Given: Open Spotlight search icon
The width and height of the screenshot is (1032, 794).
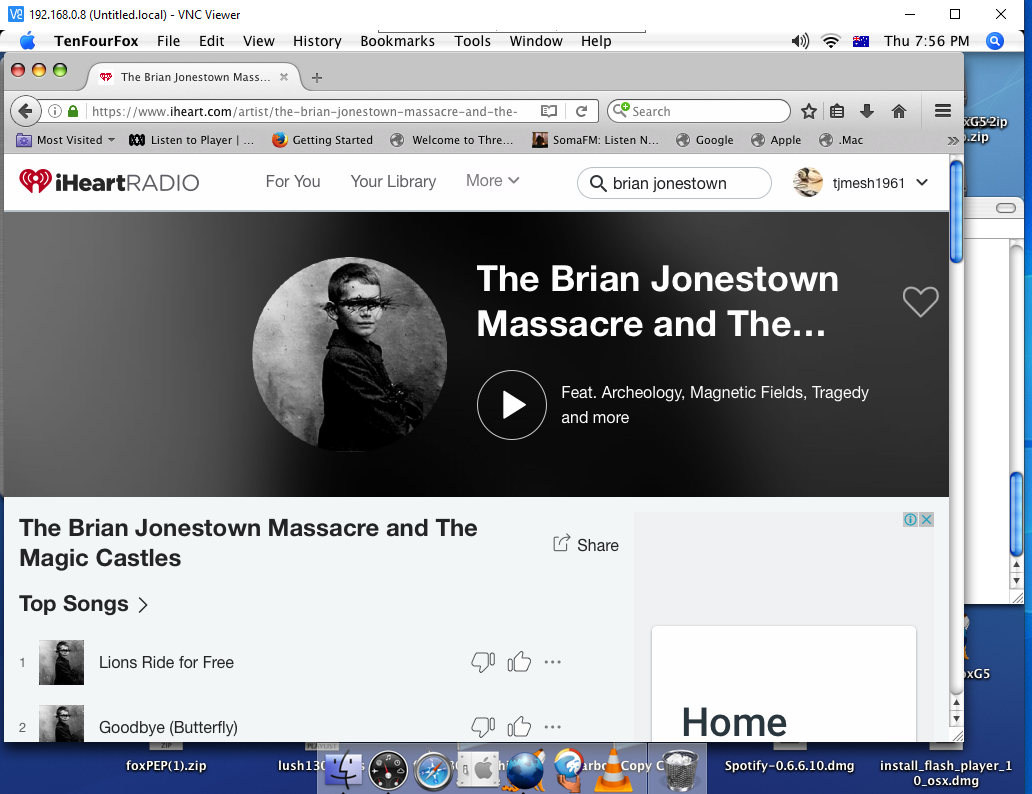Looking at the screenshot, I should [995, 41].
